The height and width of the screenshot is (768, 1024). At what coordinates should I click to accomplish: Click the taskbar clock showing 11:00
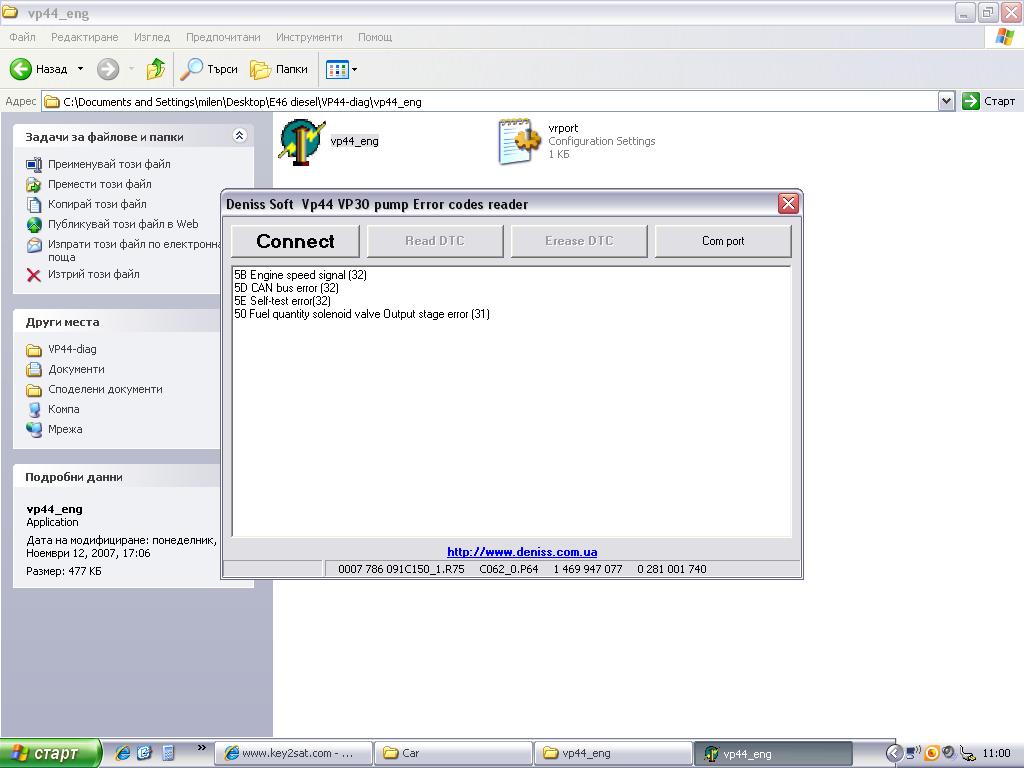995,753
